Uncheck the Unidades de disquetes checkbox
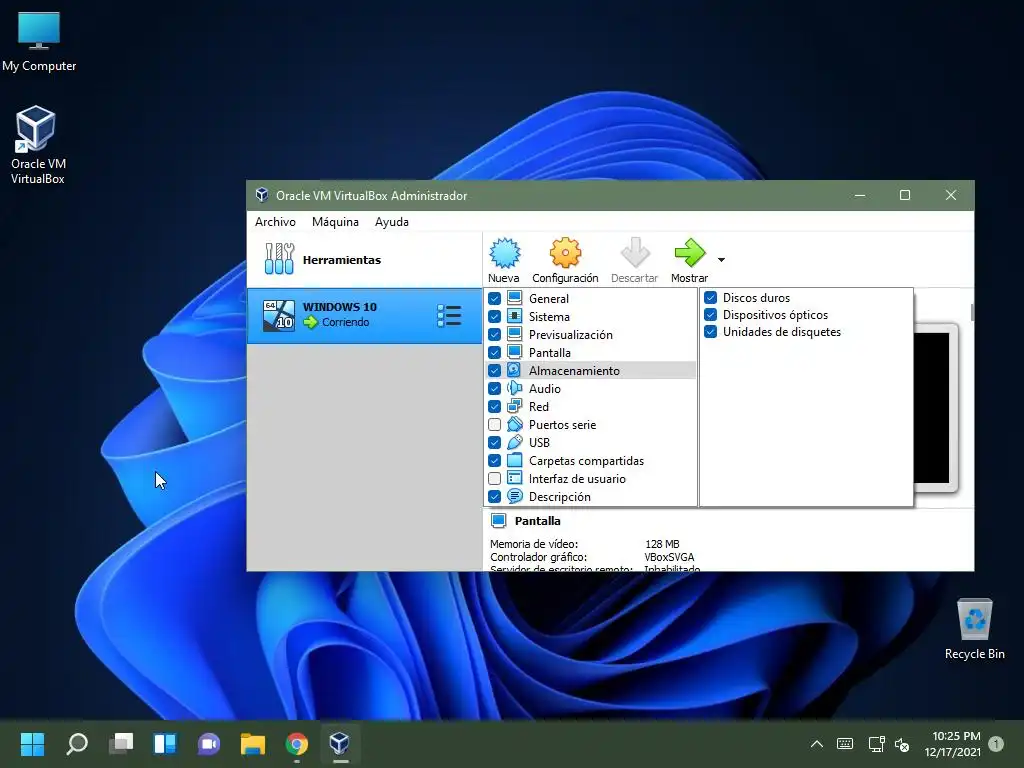Image resolution: width=1024 pixels, height=768 pixels. (x=711, y=332)
